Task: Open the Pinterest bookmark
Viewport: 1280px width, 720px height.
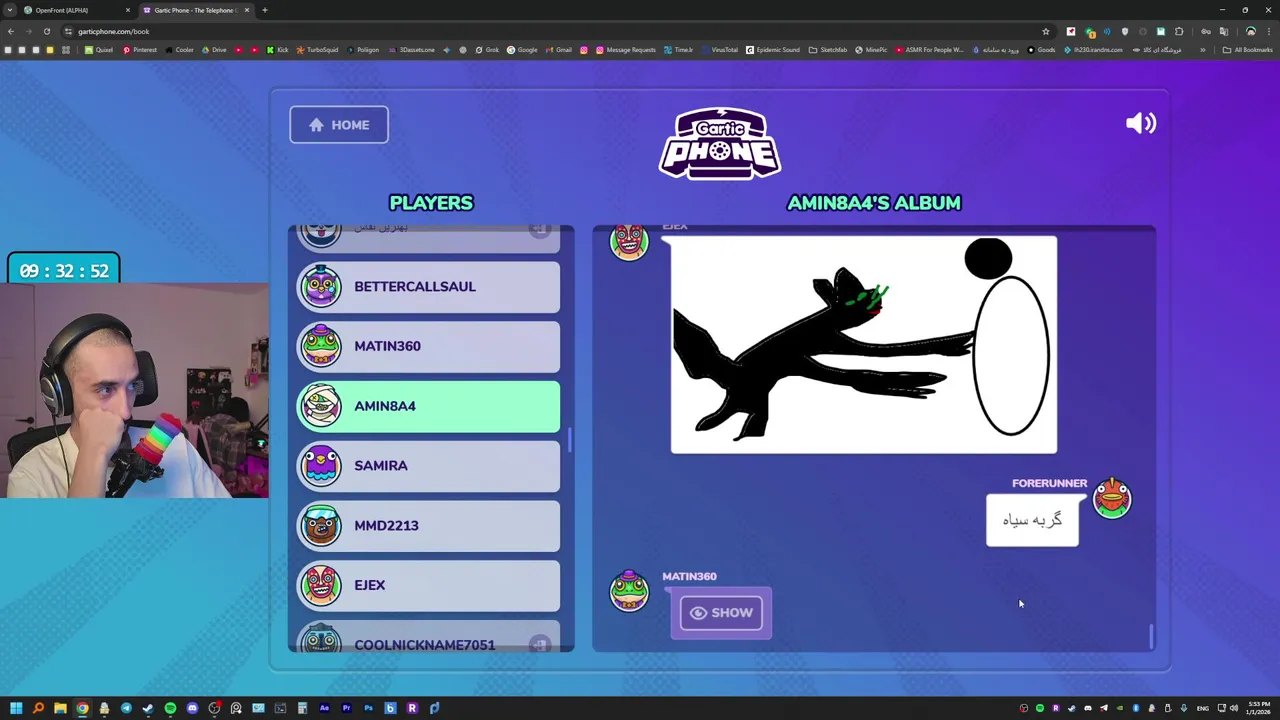Action: [x=140, y=50]
